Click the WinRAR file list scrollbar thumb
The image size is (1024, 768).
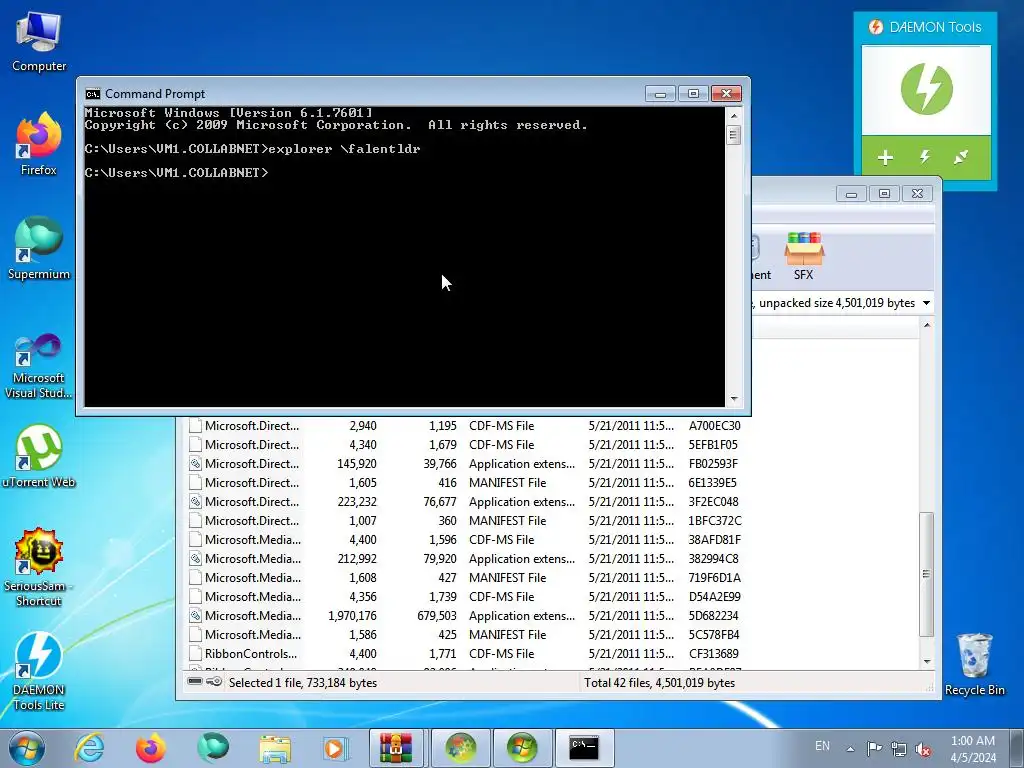point(926,574)
